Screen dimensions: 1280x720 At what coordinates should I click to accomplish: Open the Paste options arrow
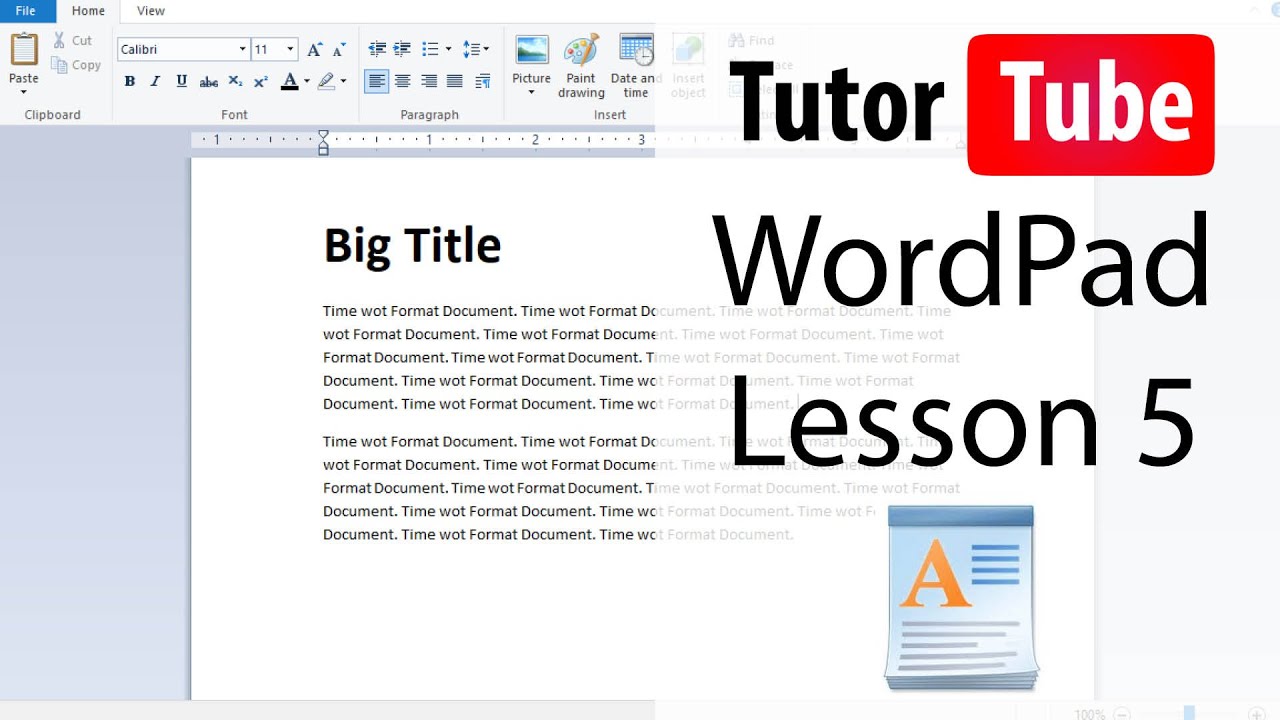coord(24,92)
